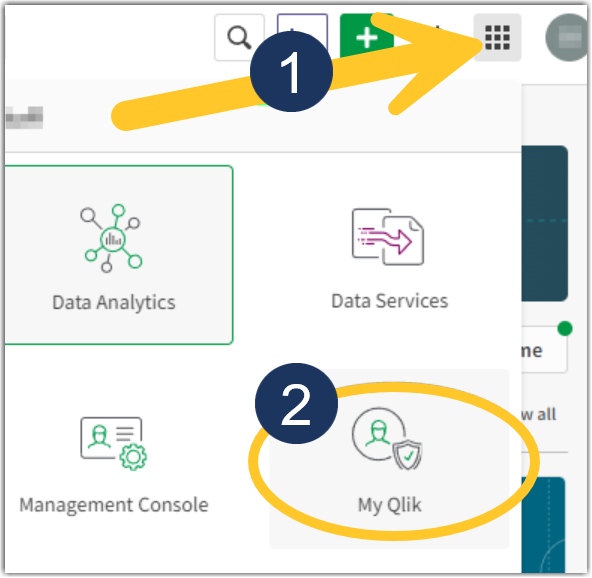Click the green status dot indicator
This screenshot has width=592, height=578.
[x=565, y=328]
